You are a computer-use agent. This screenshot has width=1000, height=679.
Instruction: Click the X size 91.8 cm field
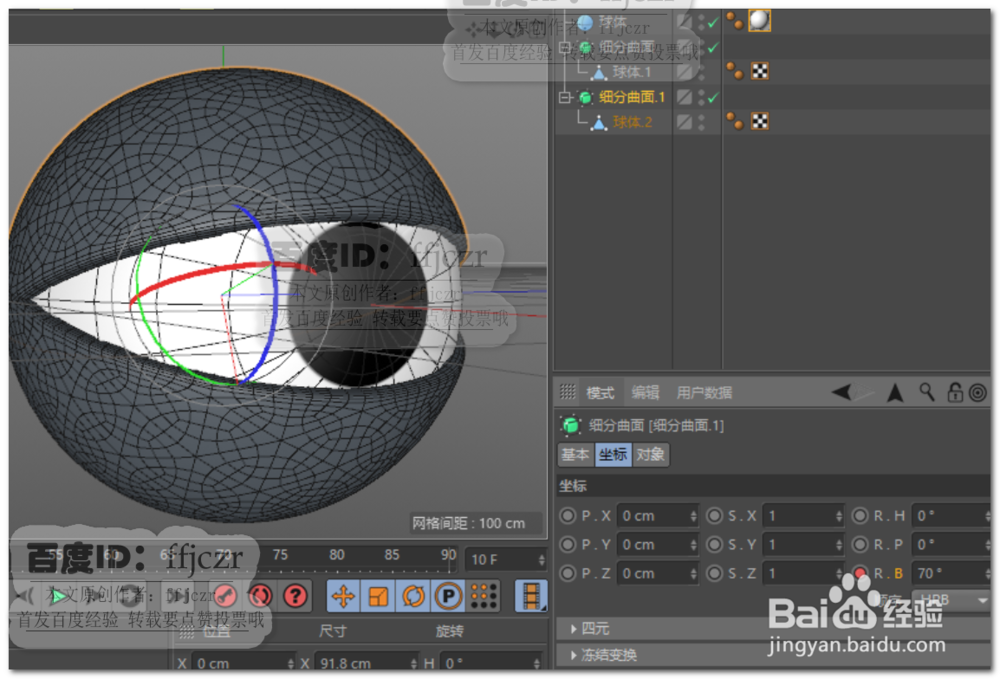(367, 664)
